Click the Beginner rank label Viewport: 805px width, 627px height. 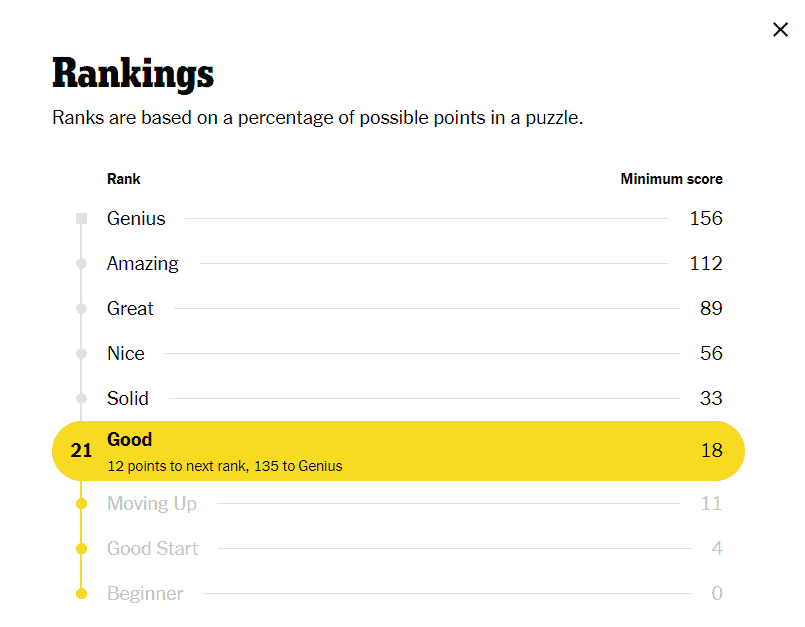coord(145,594)
